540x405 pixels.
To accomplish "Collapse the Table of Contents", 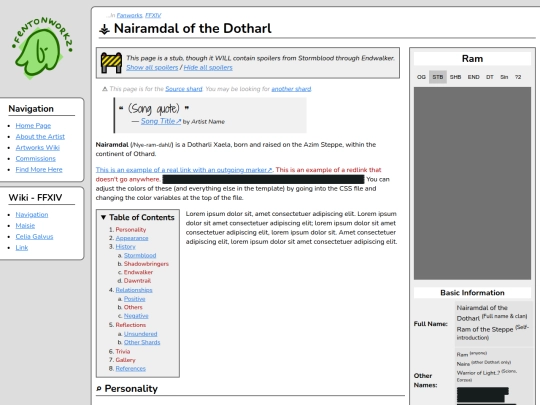I will [x=103, y=217].
